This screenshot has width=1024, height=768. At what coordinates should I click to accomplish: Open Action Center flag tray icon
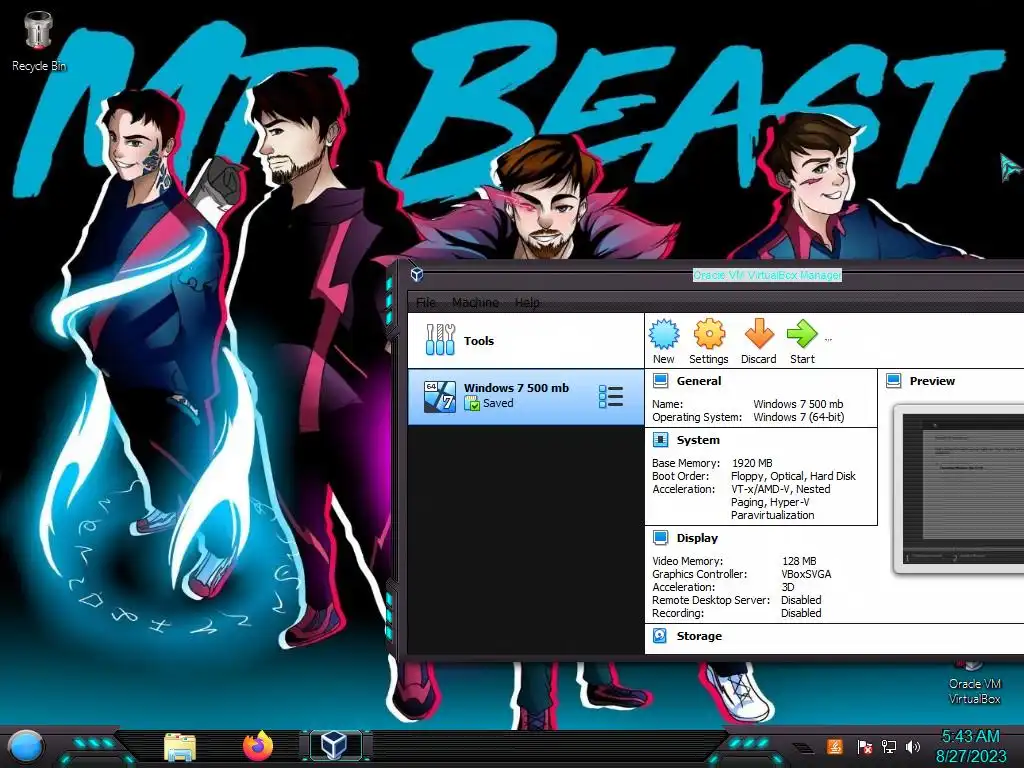pos(864,746)
